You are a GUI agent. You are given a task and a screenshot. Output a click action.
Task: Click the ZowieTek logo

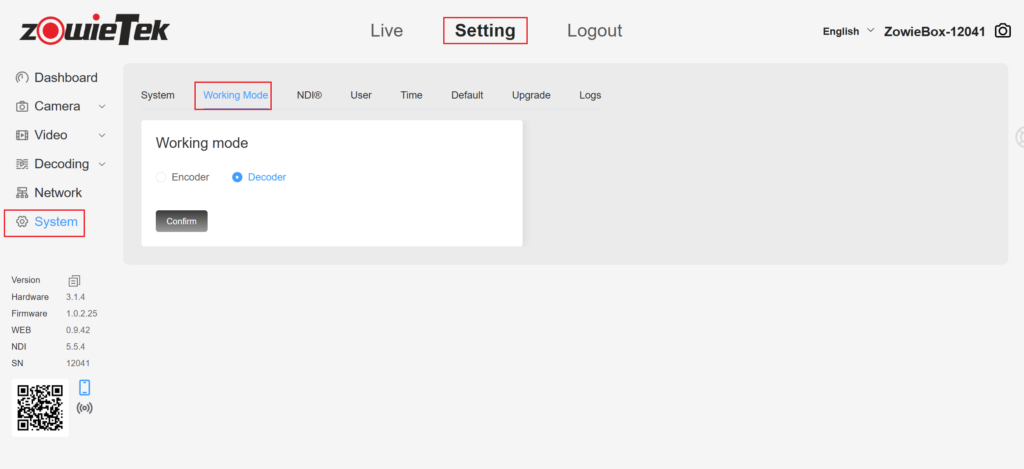point(95,31)
